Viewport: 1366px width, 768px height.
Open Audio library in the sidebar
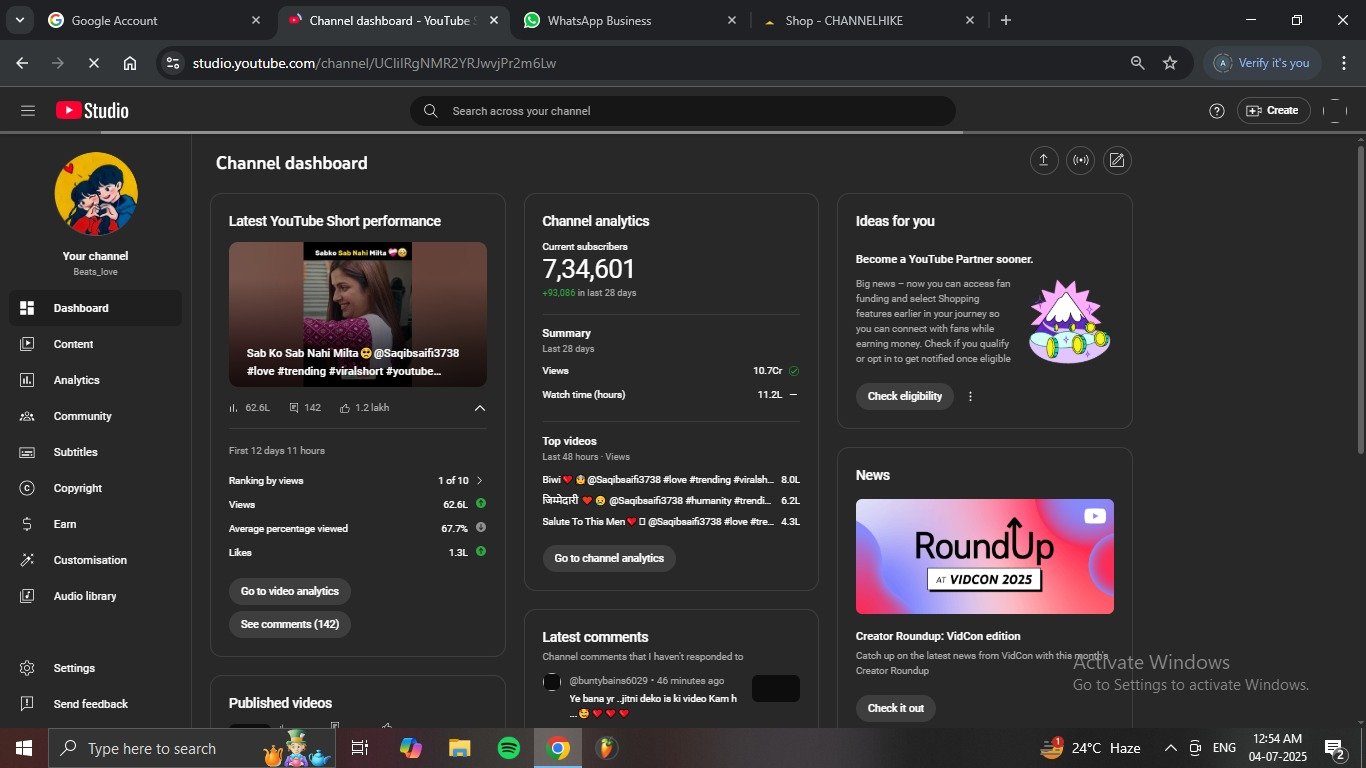[95, 596]
